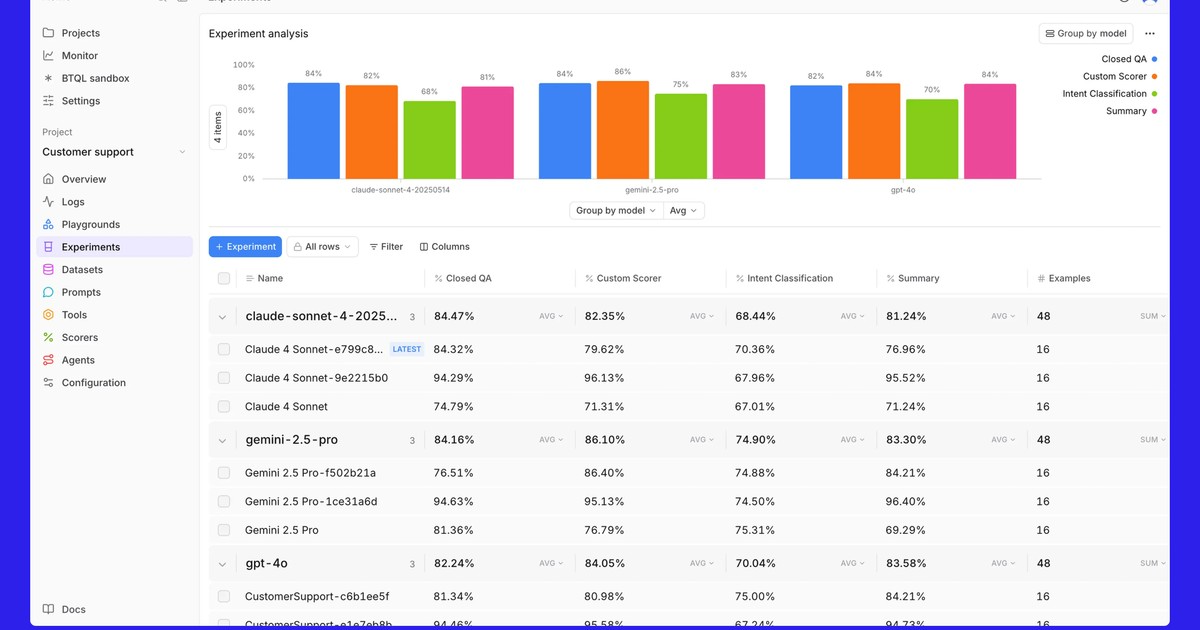This screenshot has width=1200, height=630.
Task: Click the Overview home icon
Action: click(x=48, y=179)
